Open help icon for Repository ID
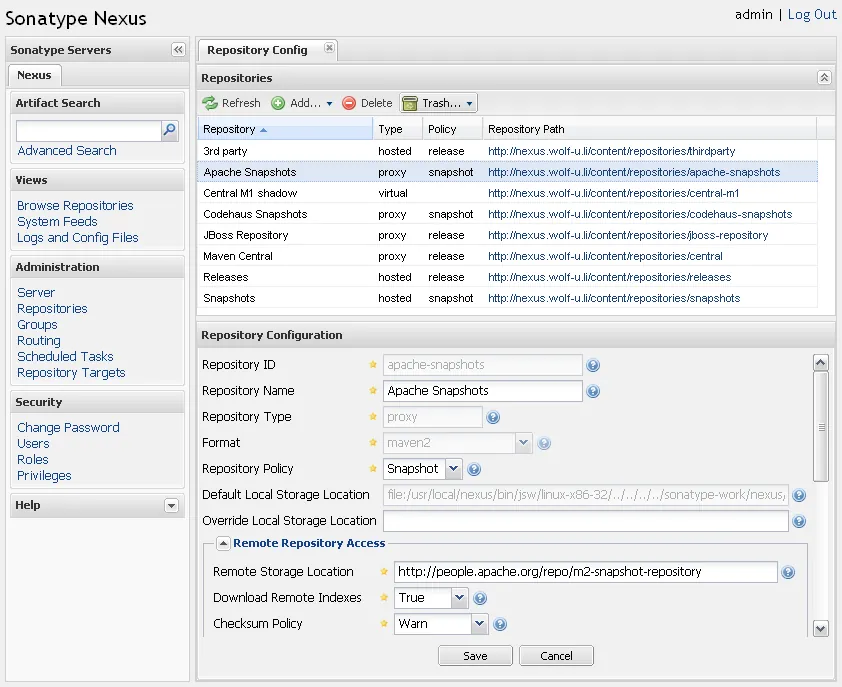 [593, 365]
